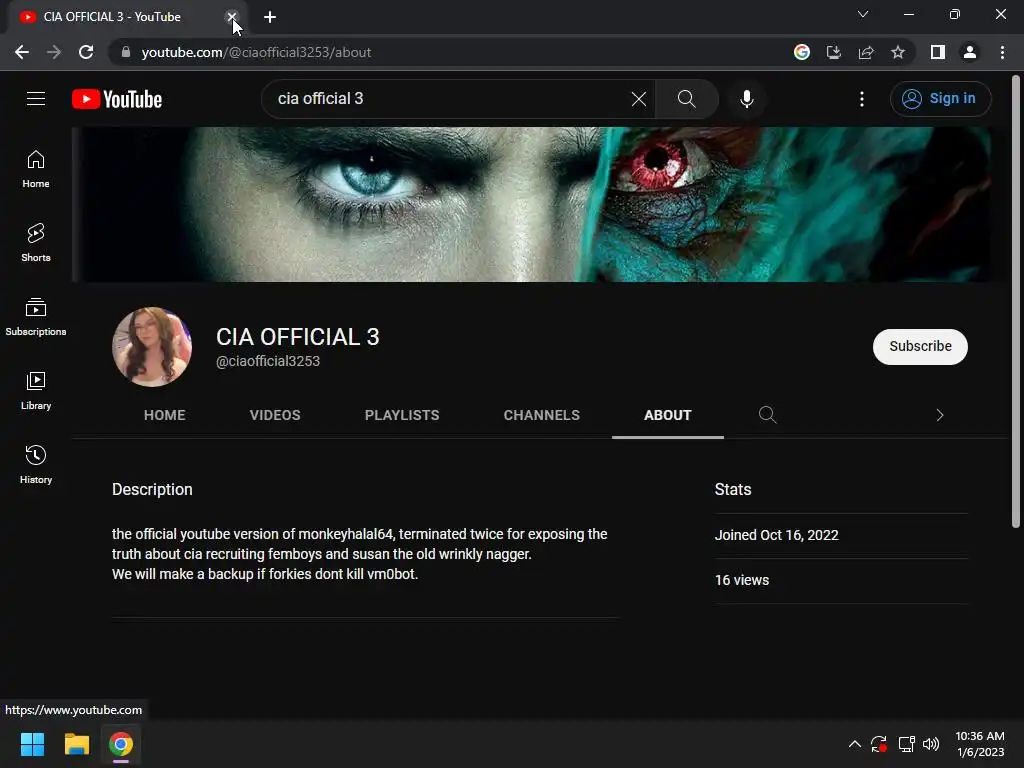Switch to the HOME channel tab
Image resolution: width=1024 pixels, height=768 pixels.
click(x=165, y=415)
